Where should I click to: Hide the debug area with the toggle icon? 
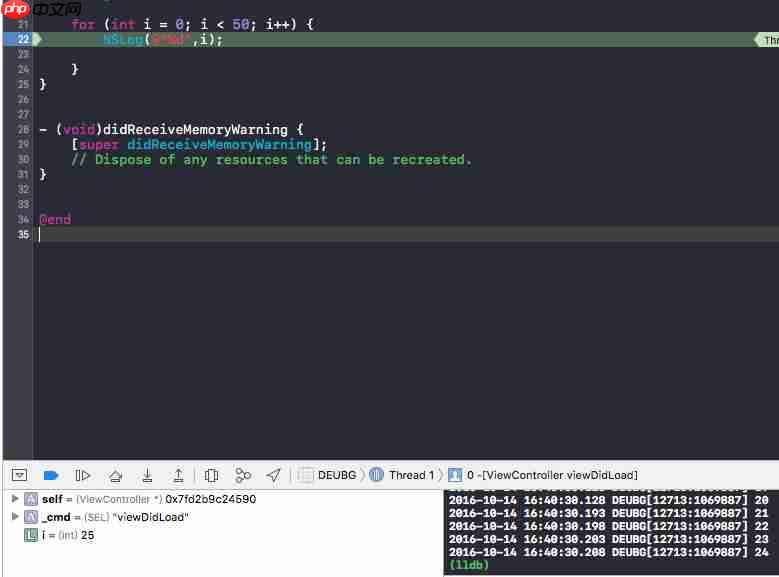pyautogui.click(x=19, y=475)
